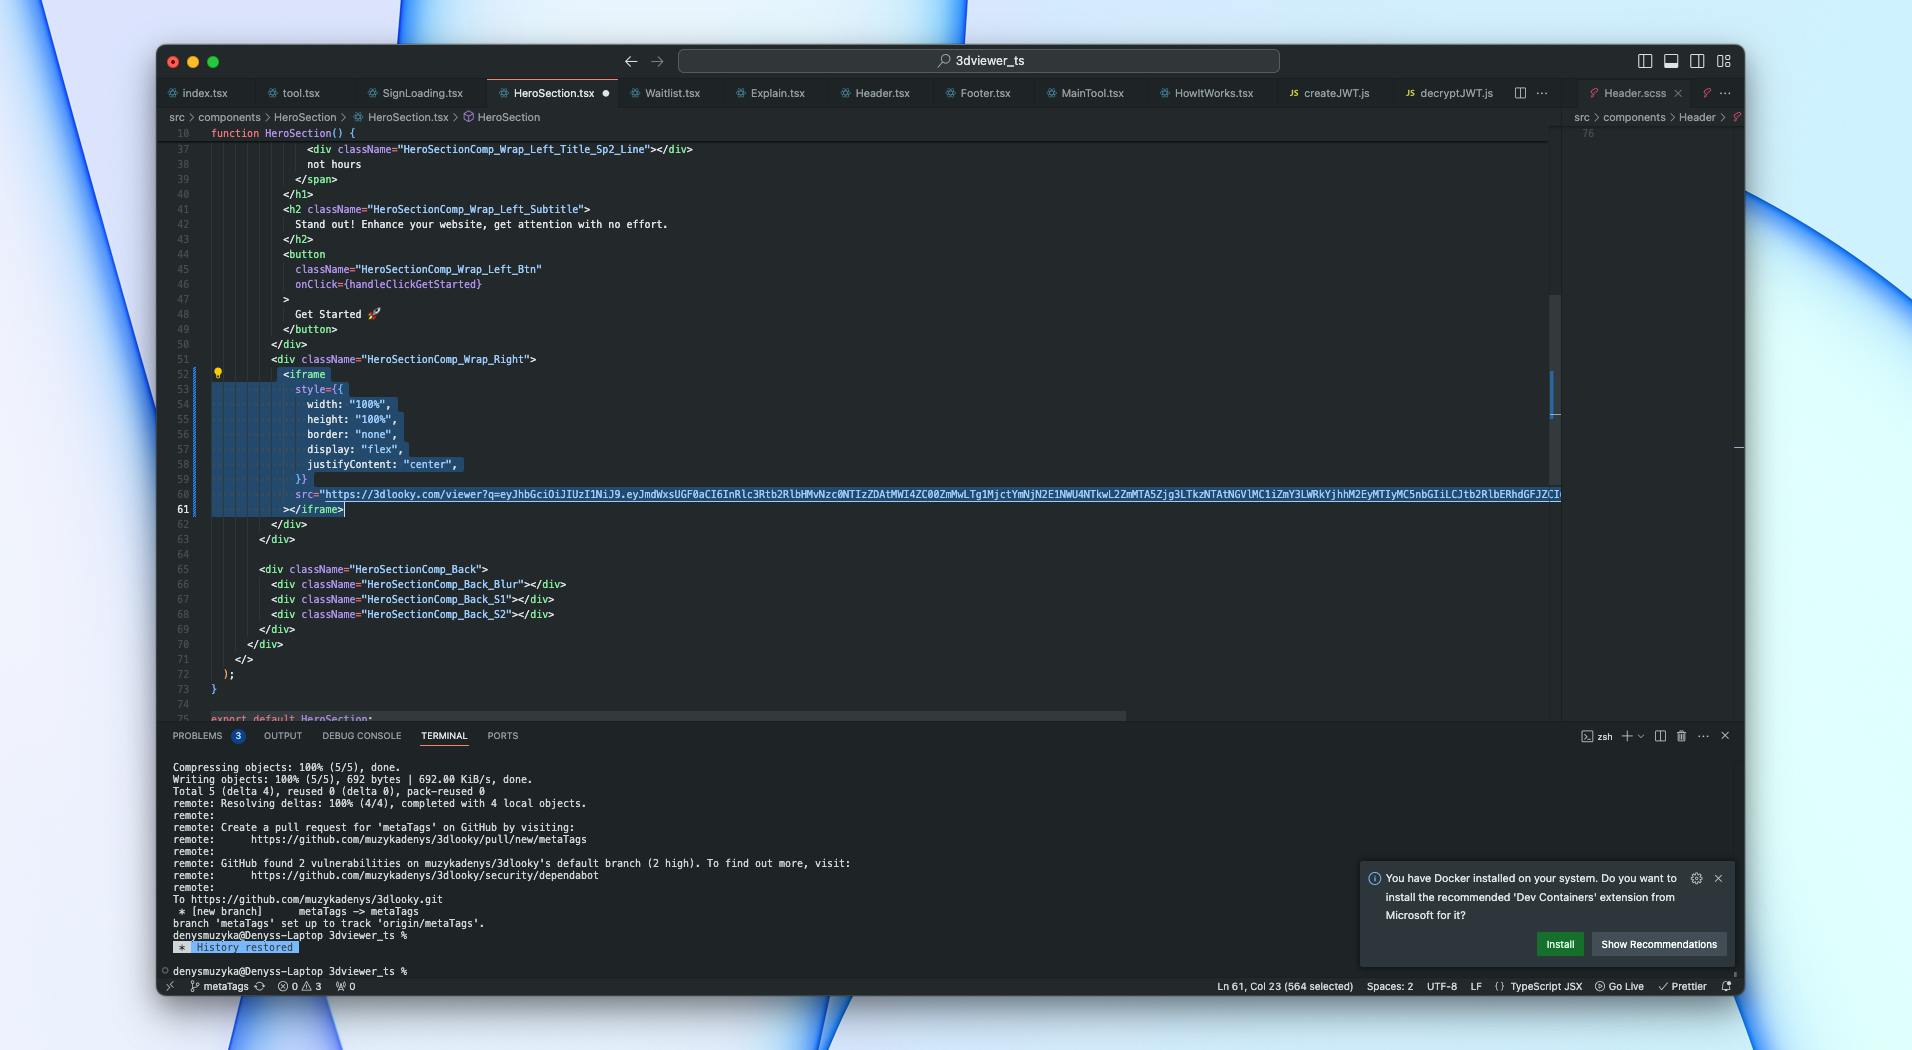Toggle the secondary side bar layout icon

pos(1697,61)
